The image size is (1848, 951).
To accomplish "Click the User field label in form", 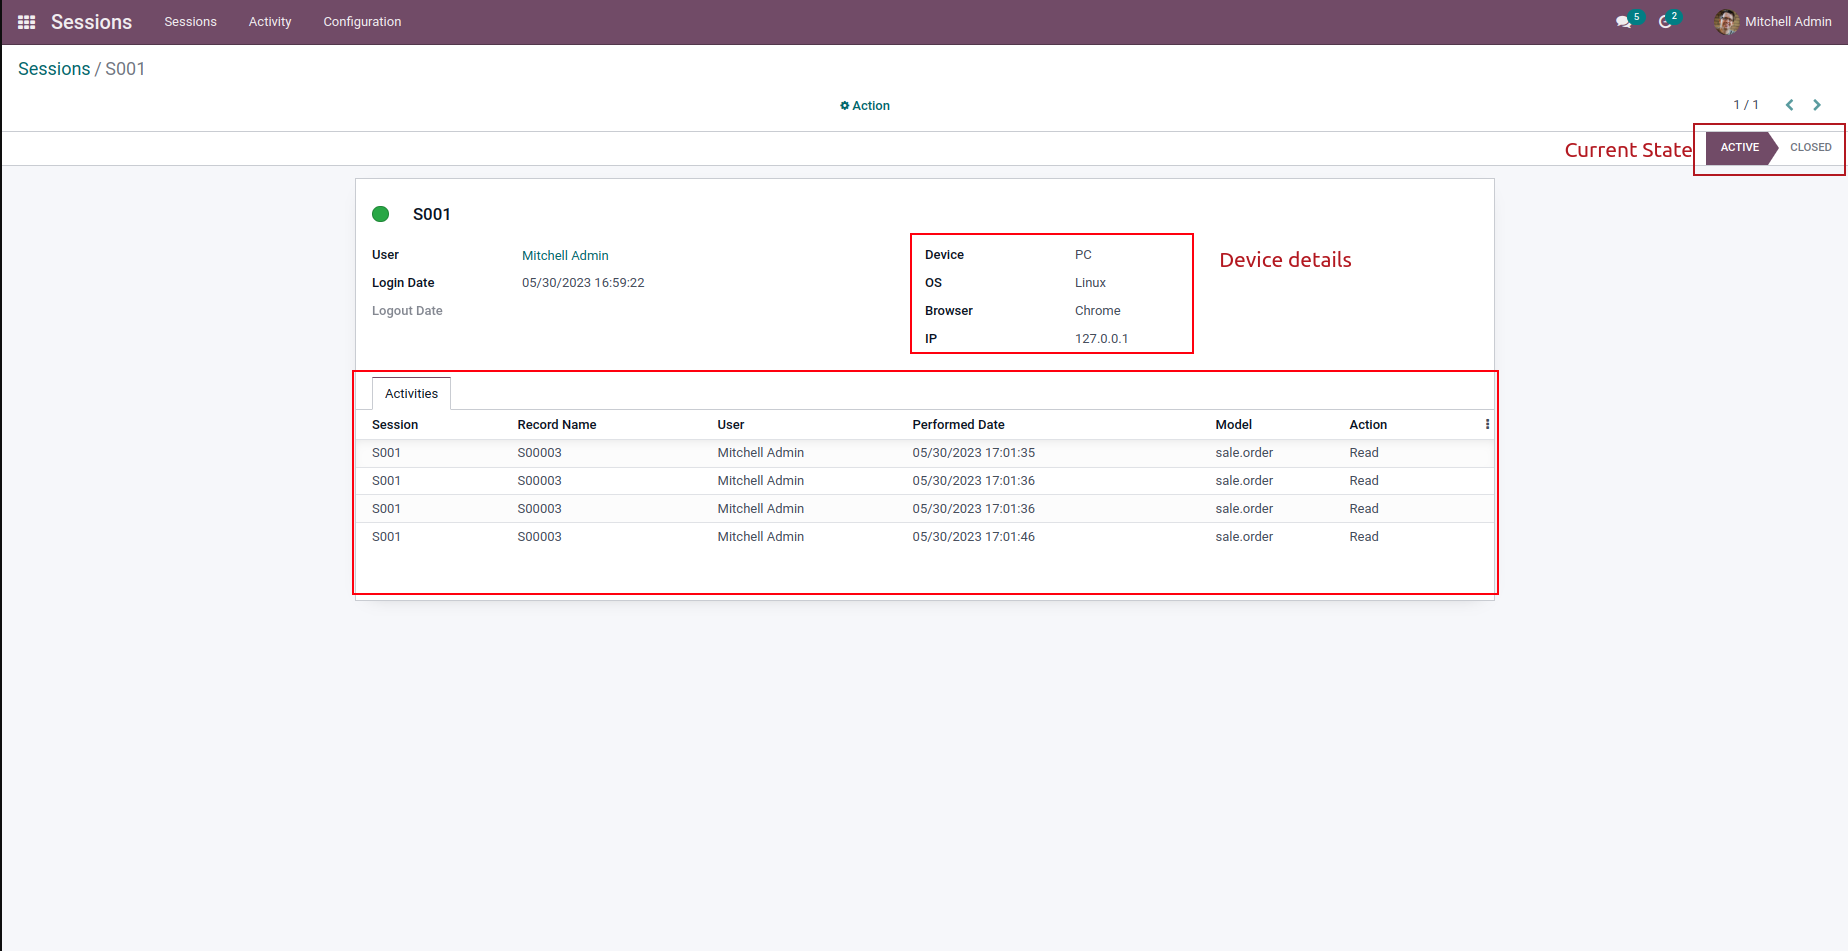I will tap(385, 255).
